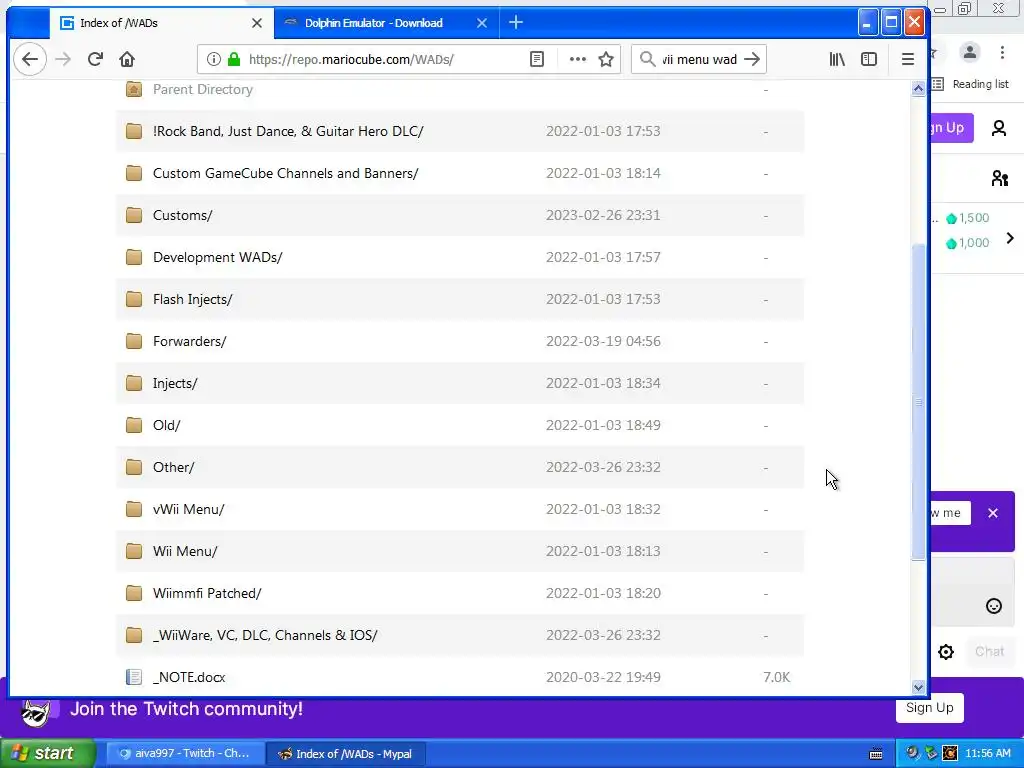This screenshot has width=1024, height=768.
Task: Click the folder icon beside Wii Menu/
Action: [134, 551]
